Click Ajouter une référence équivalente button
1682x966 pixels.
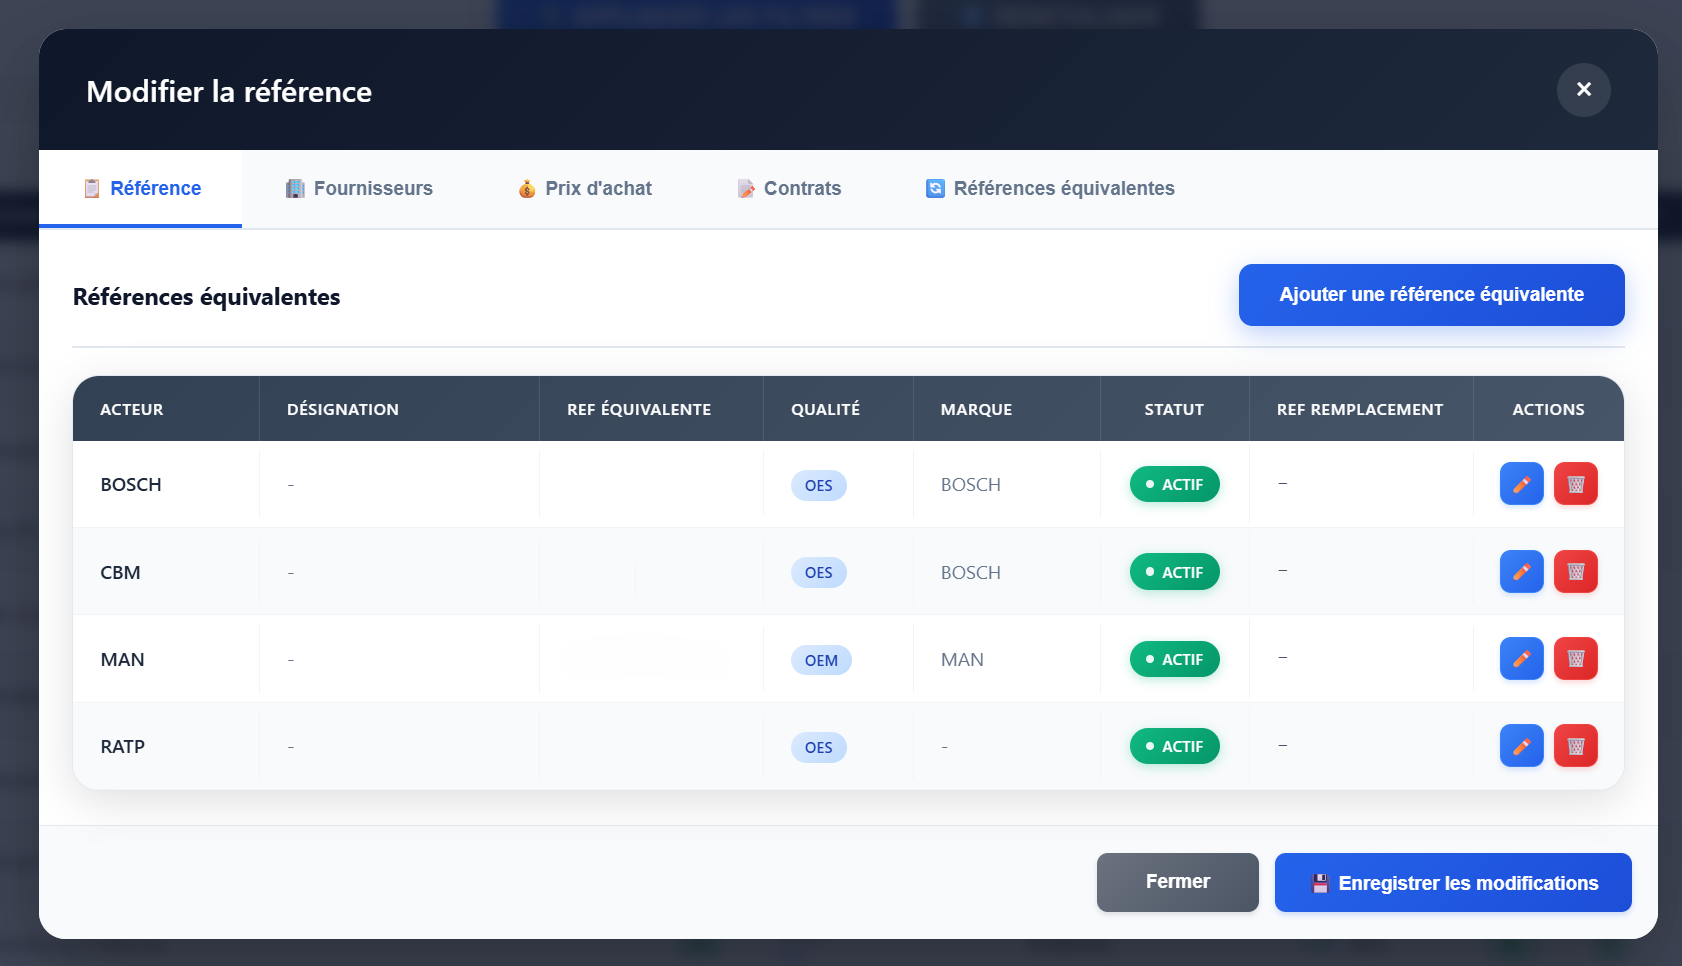[x=1431, y=295]
